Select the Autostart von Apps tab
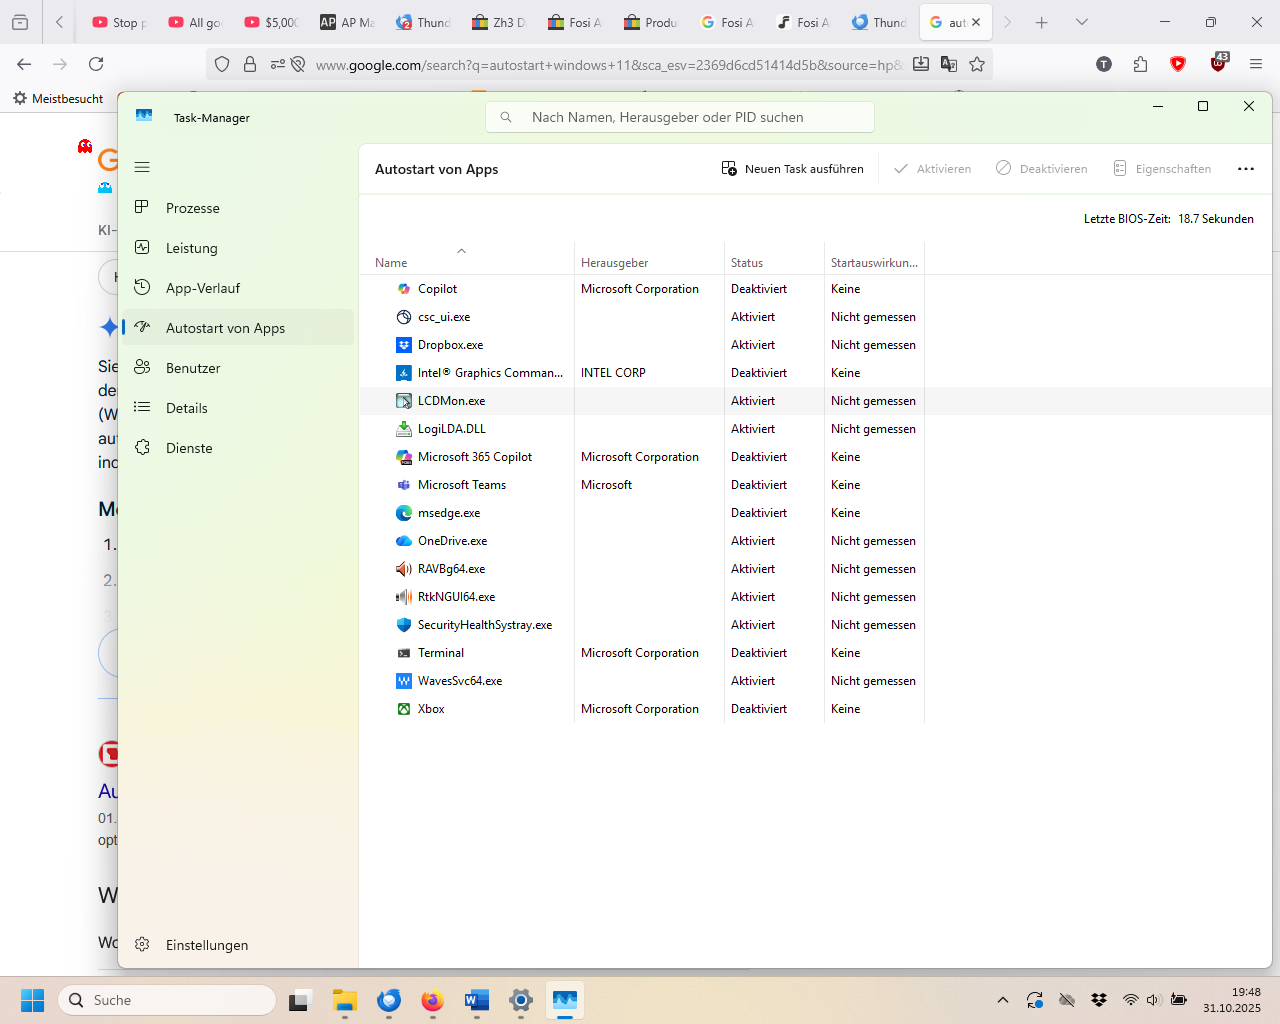Screen dimensions: 1280x1024 click(x=225, y=328)
